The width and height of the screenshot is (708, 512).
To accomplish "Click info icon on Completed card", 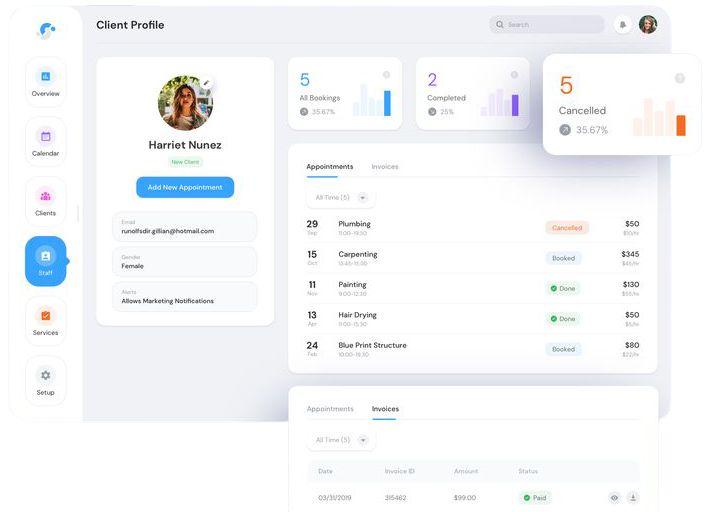I will tap(514, 74).
